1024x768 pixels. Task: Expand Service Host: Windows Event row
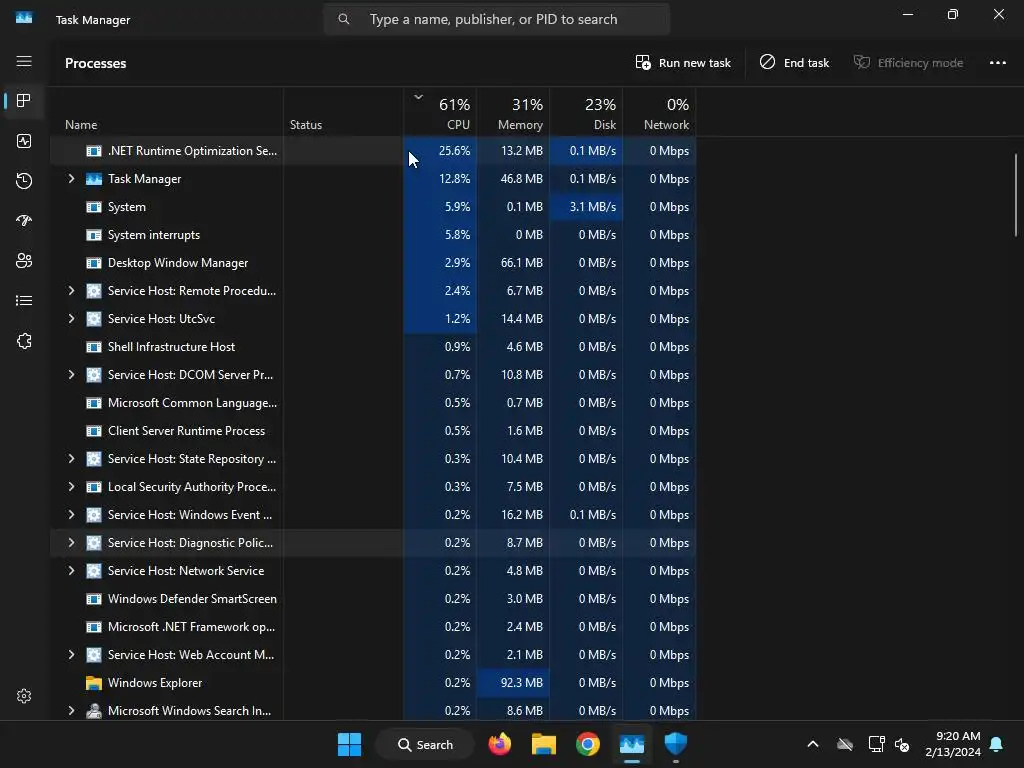coord(71,515)
